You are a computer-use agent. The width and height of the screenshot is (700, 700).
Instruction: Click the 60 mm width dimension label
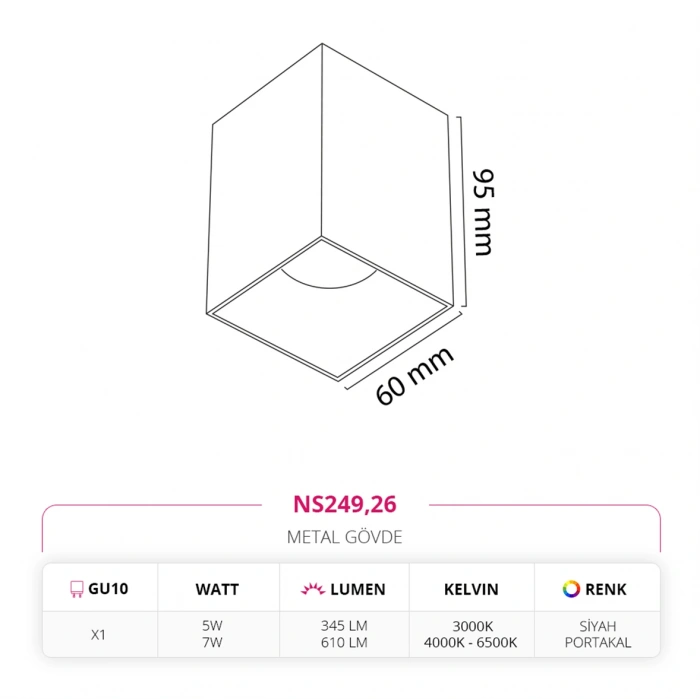coord(414,375)
